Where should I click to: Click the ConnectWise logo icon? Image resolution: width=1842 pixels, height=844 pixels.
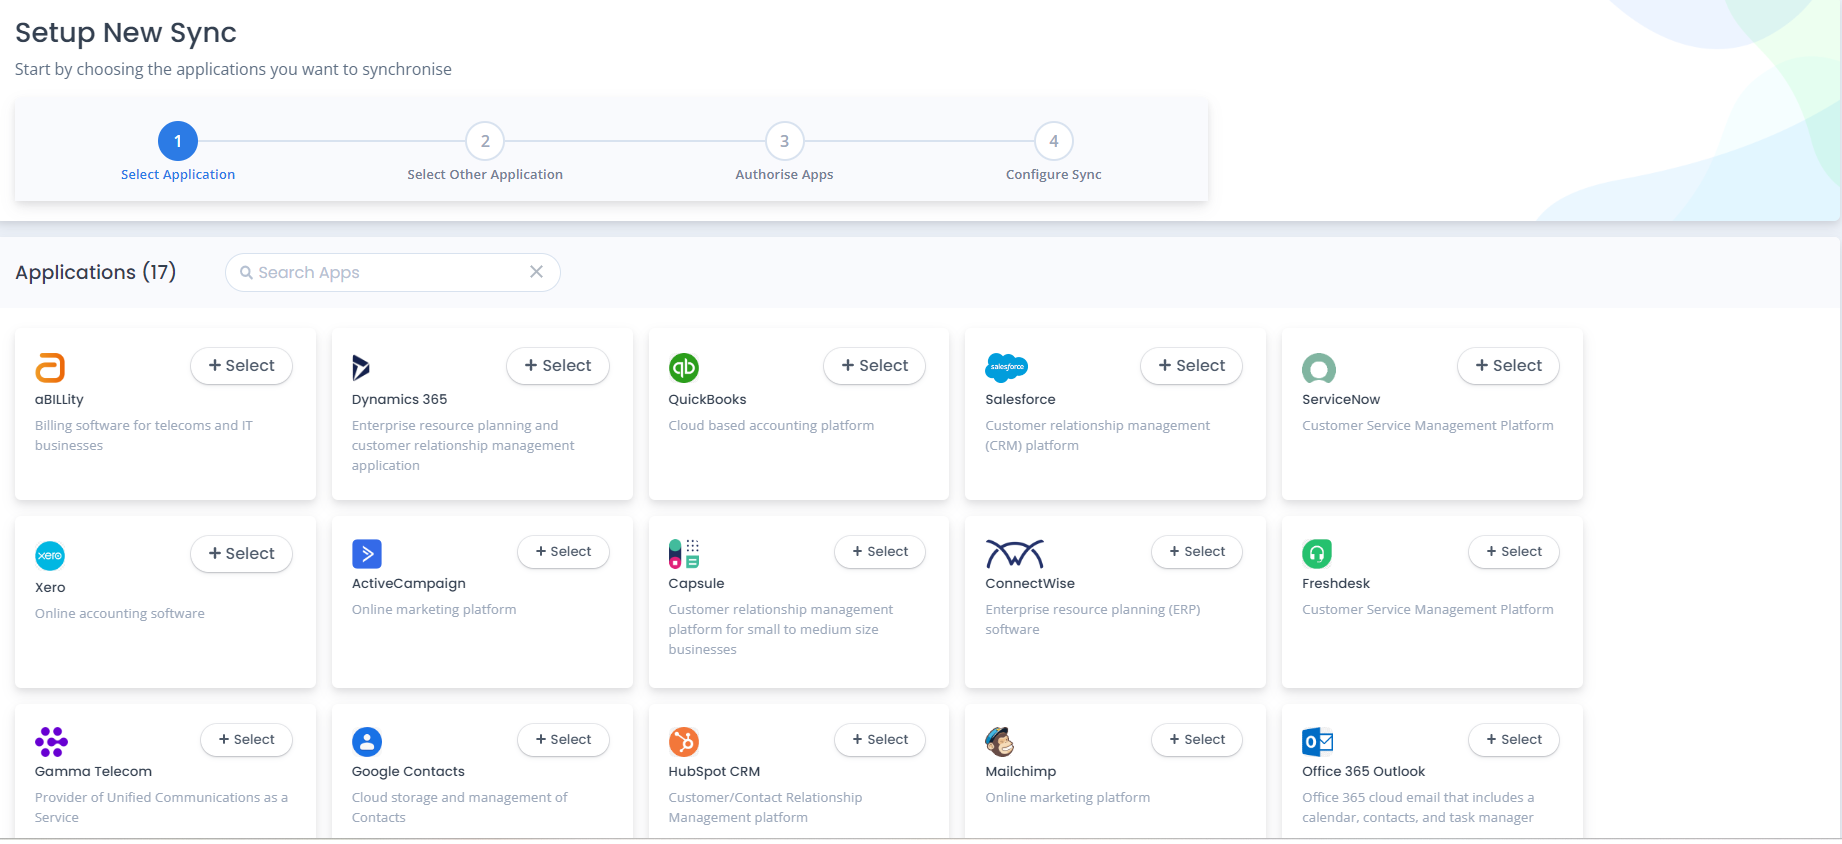[x=1014, y=553]
